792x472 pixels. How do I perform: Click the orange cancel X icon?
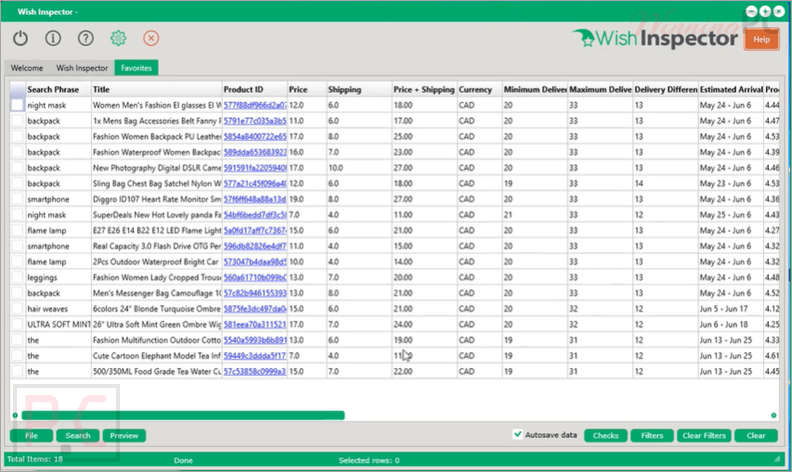(151, 38)
